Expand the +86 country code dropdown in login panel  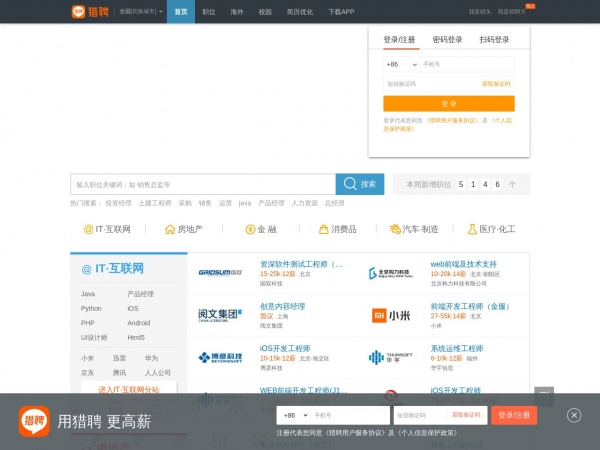click(402, 64)
